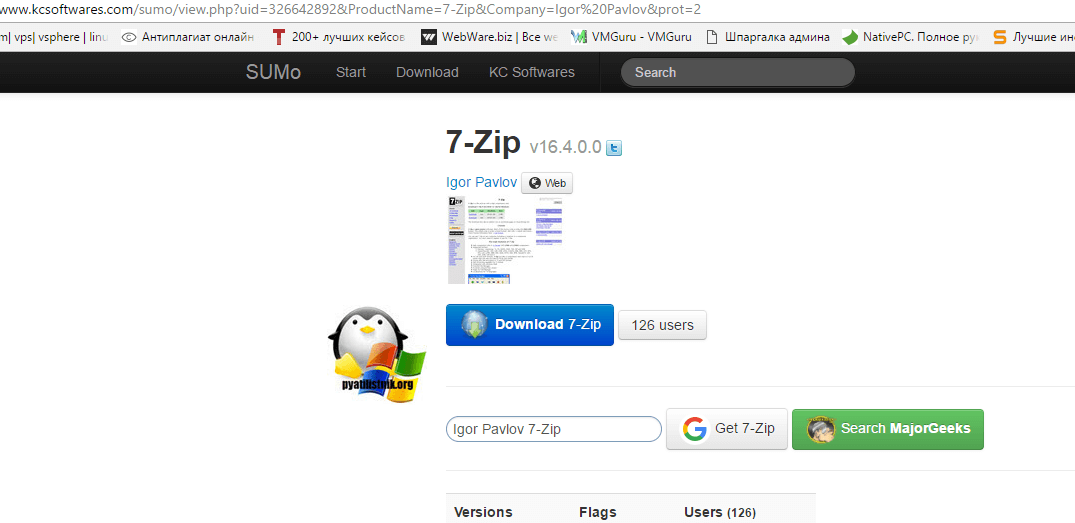Open the 7-Zip website screenshot thumbnail
The width and height of the screenshot is (1075, 523).
[x=505, y=240]
